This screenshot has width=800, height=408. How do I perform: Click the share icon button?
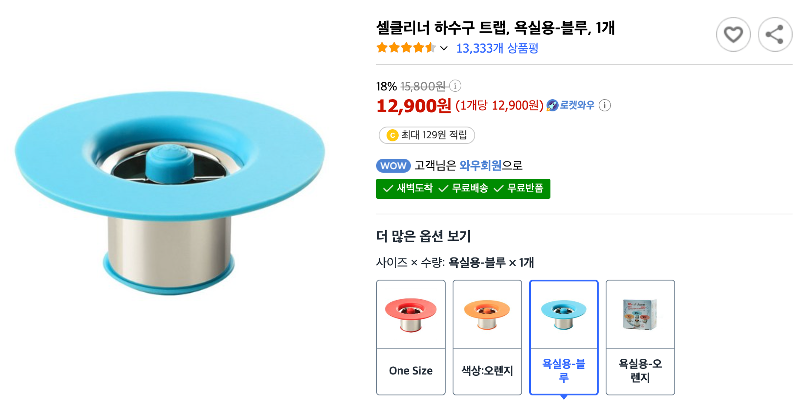pyautogui.click(x=775, y=35)
